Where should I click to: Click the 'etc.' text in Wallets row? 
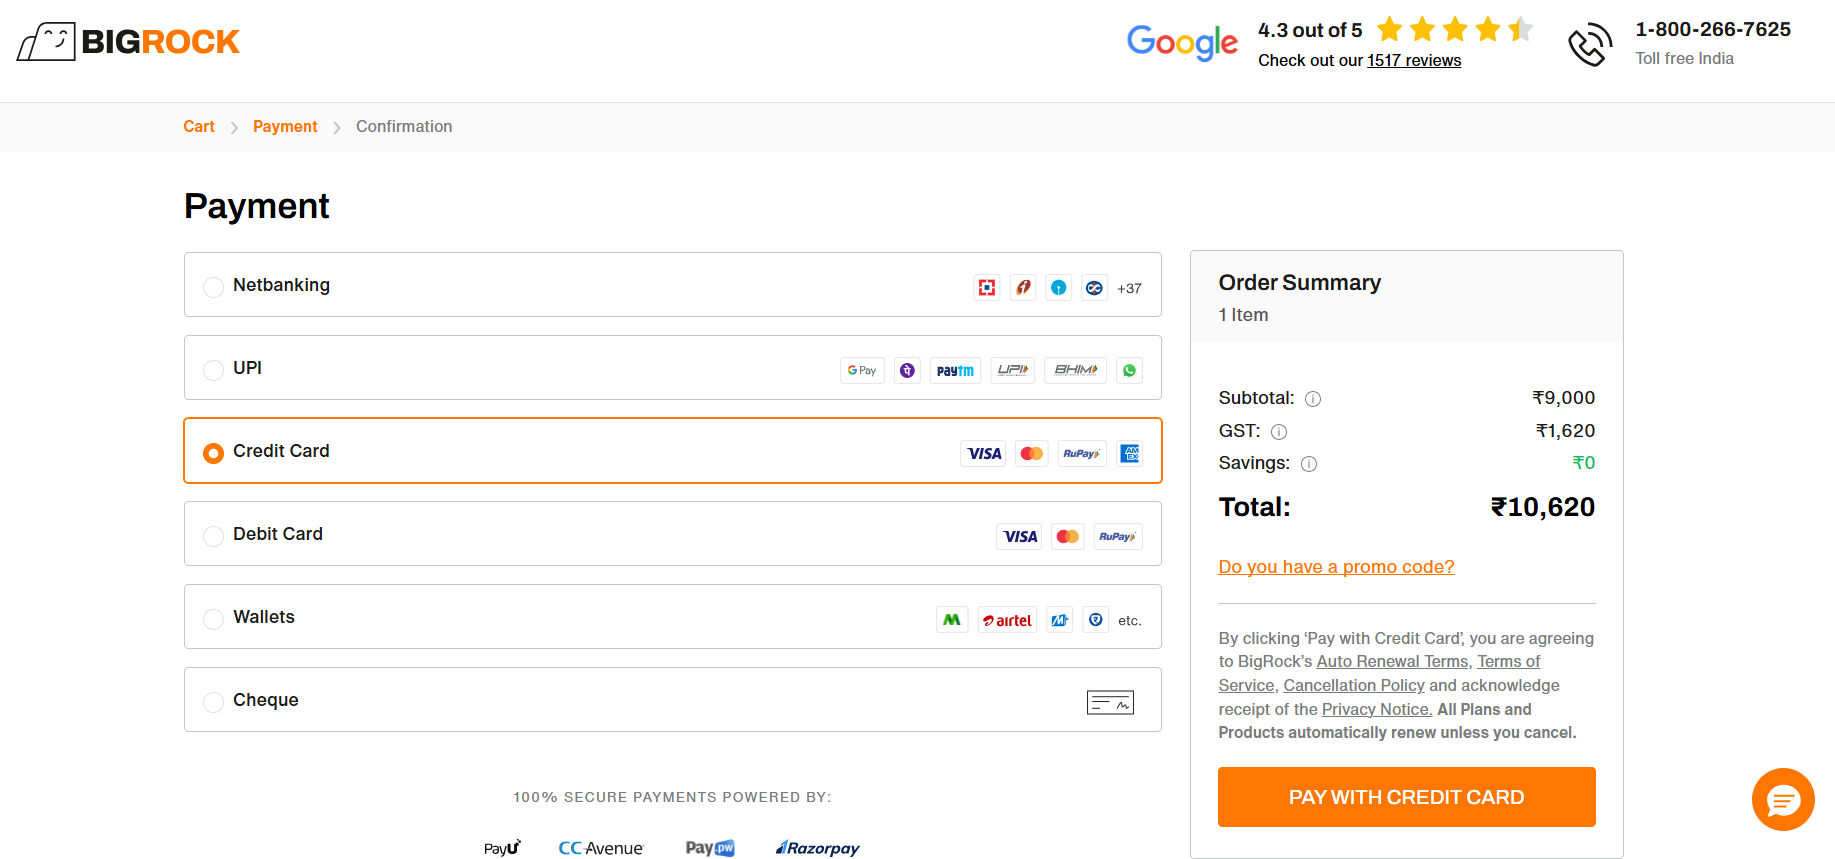coord(1130,621)
